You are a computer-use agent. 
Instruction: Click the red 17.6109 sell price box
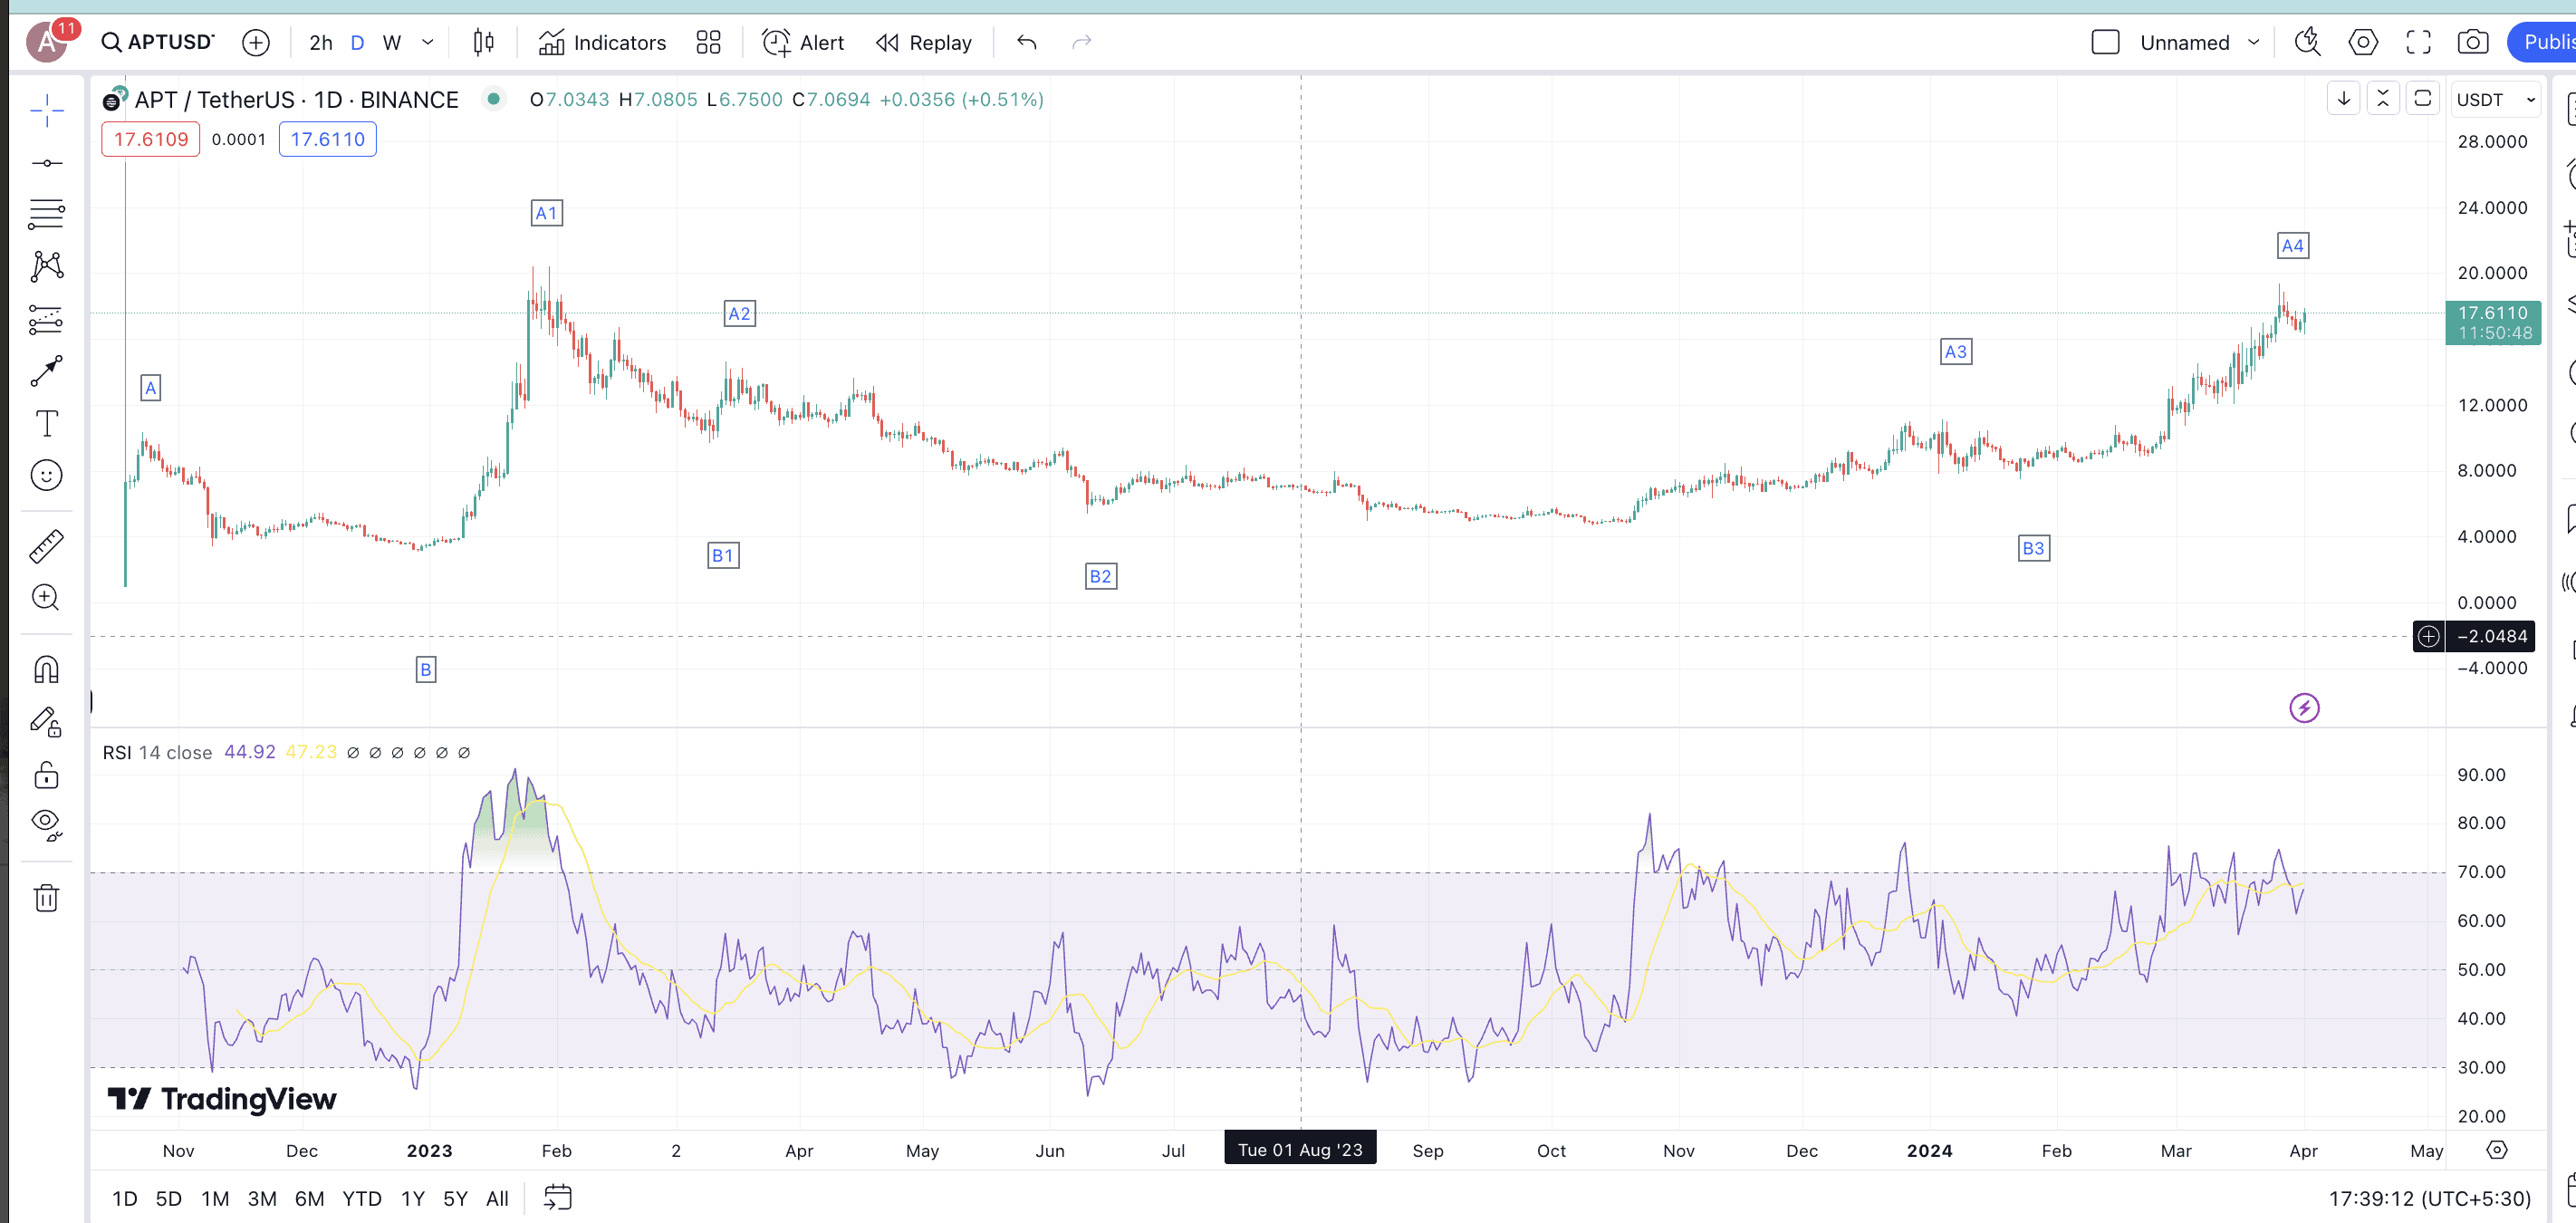151,139
